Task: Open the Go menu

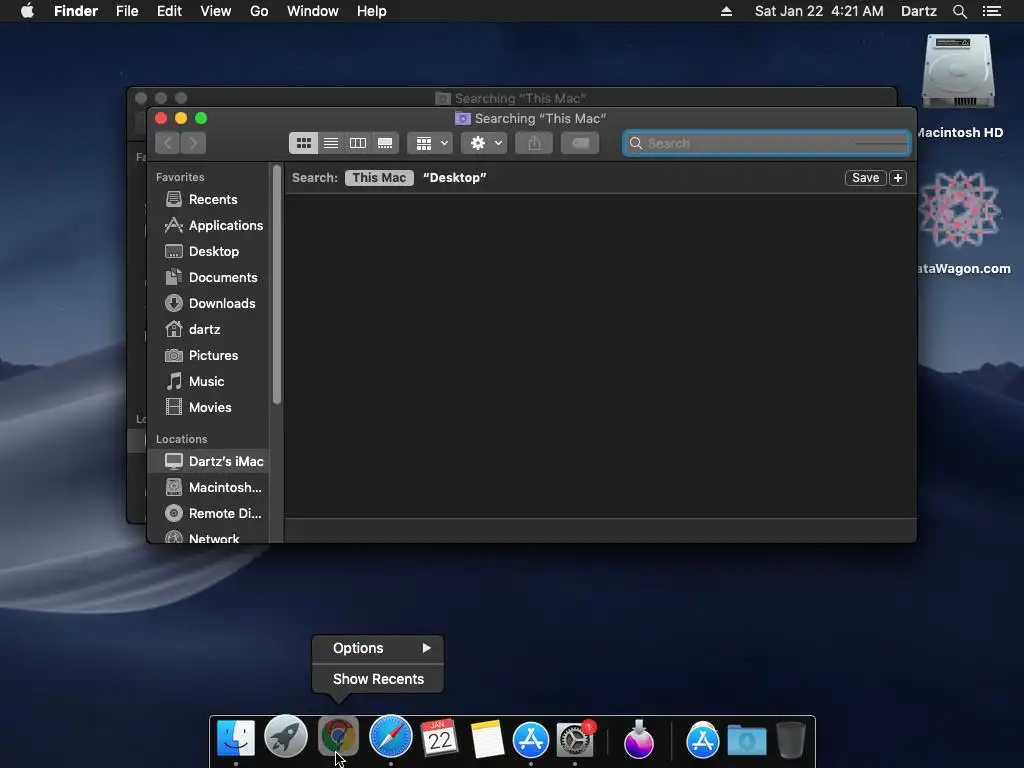Action: (259, 11)
